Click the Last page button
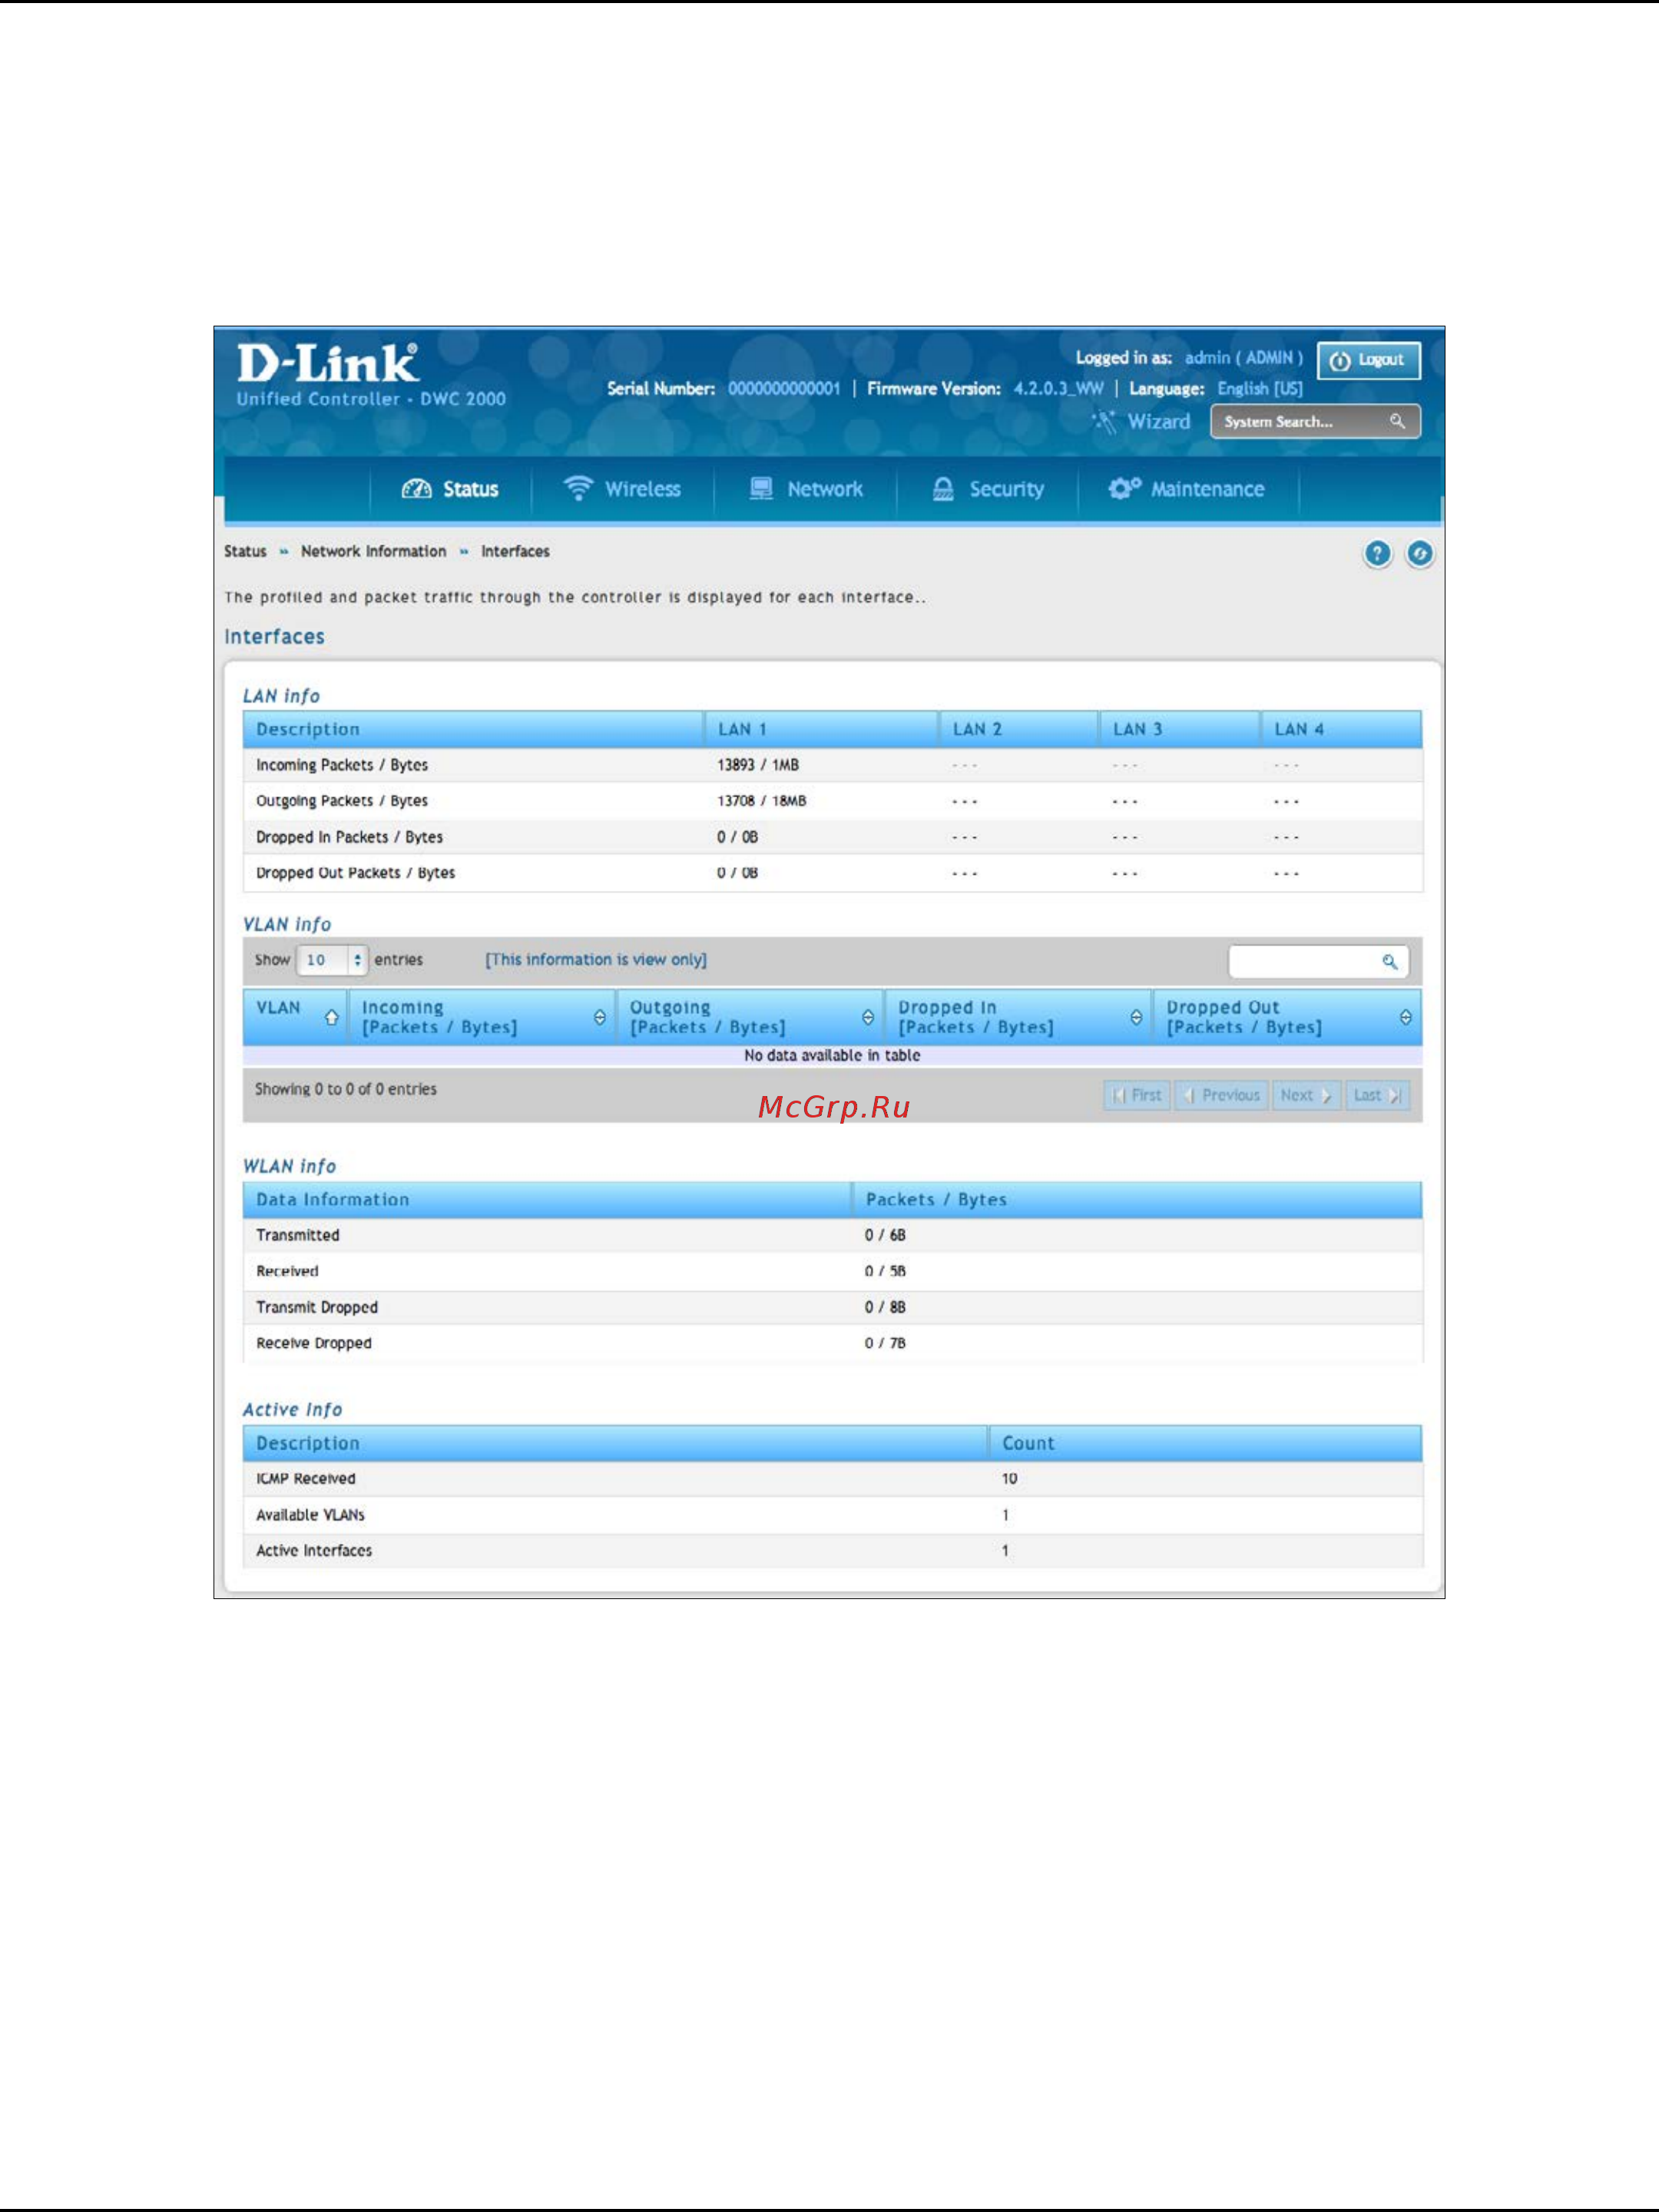 pyautogui.click(x=1377, y=1095)
